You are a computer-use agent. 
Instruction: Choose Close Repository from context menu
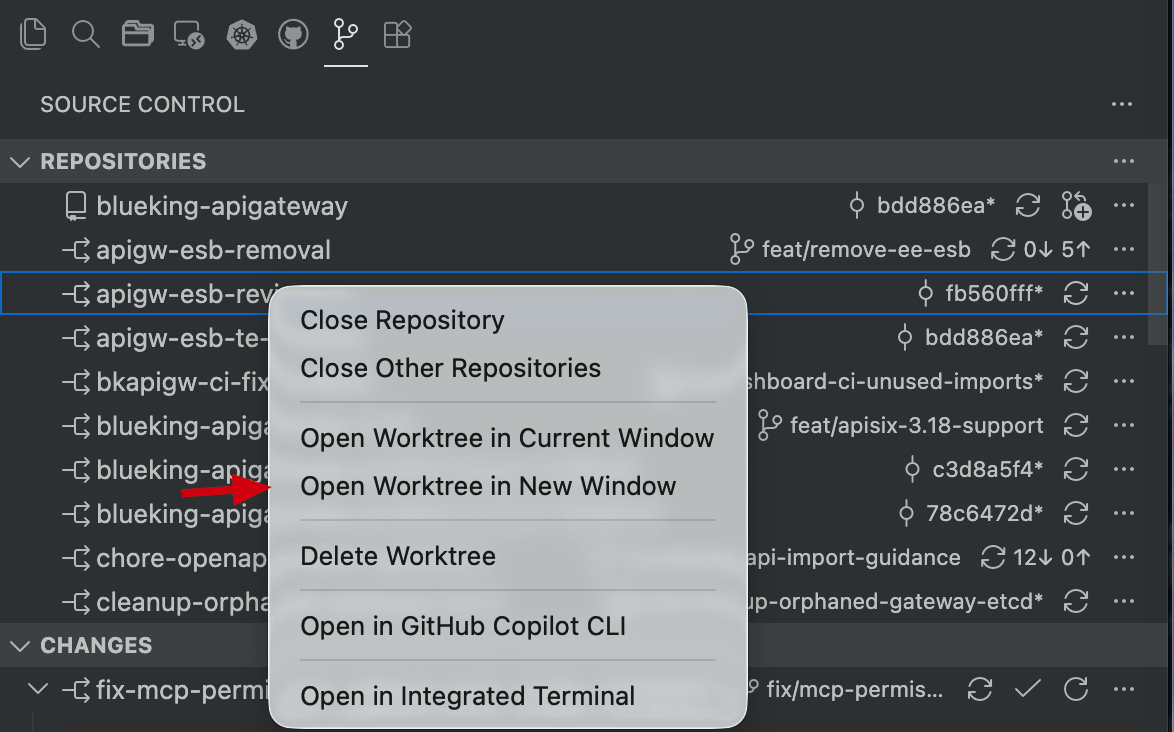coord(508,320)
